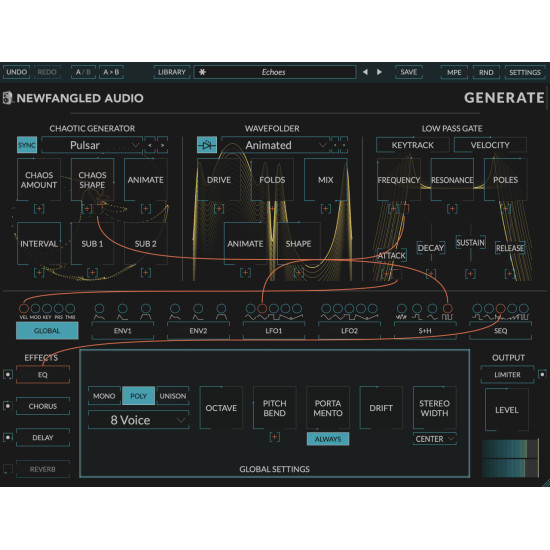550x550 pixels.
Task: Click the UNDO button
Action: coord(16,72)
